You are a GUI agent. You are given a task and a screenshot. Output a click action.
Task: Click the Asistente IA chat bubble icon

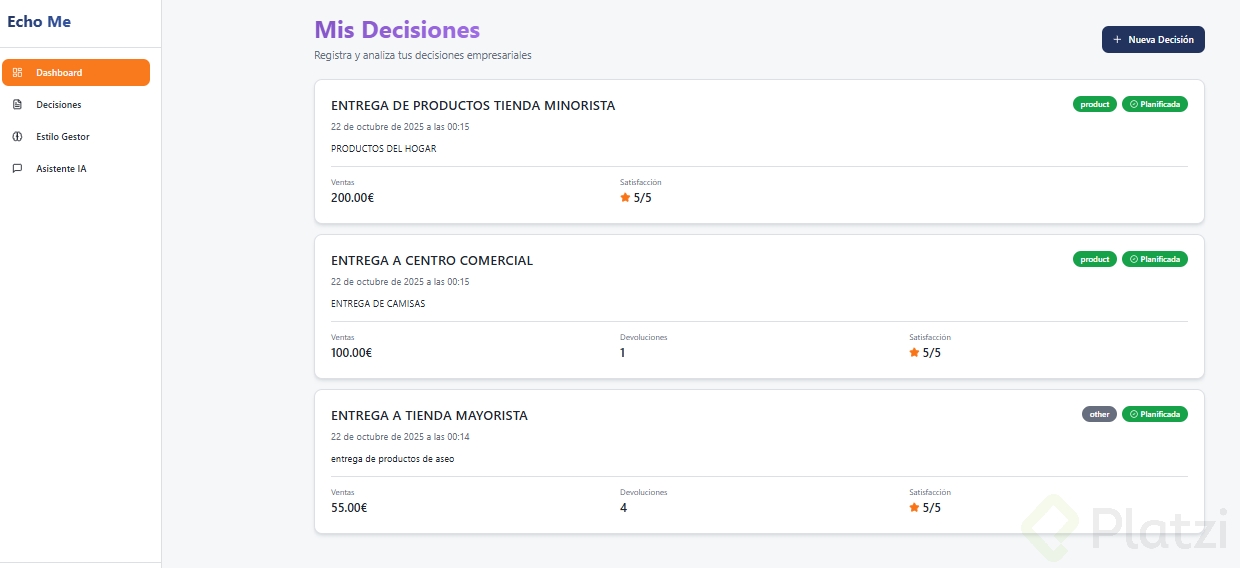tap(17, 169)
